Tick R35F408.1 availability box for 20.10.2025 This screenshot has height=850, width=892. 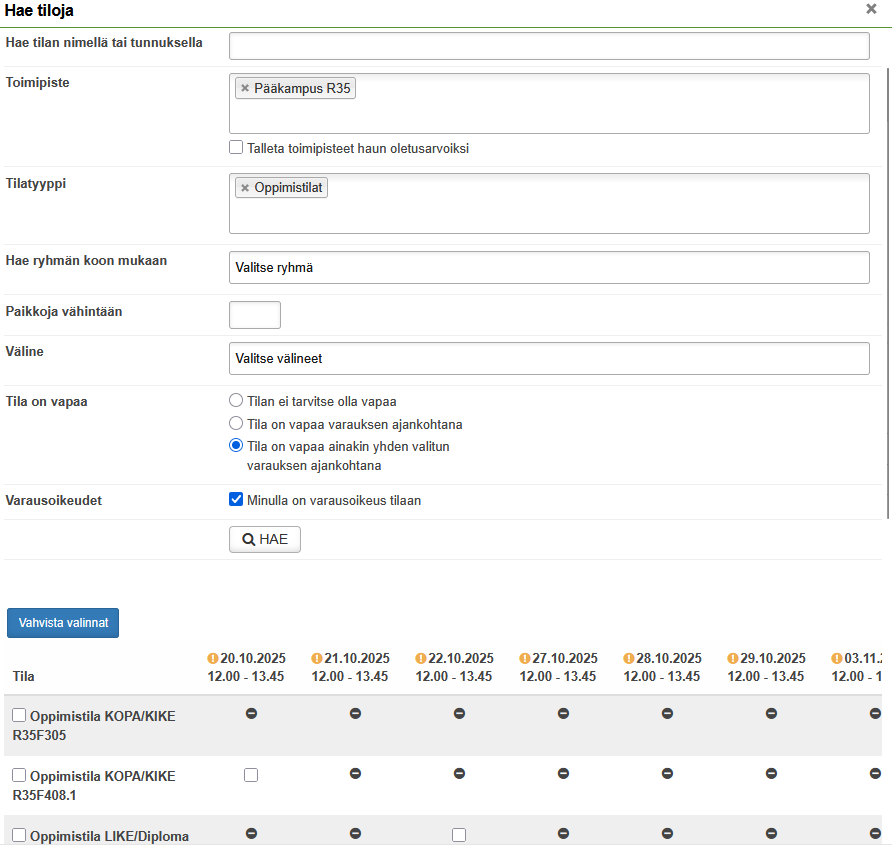coord(251,747)
